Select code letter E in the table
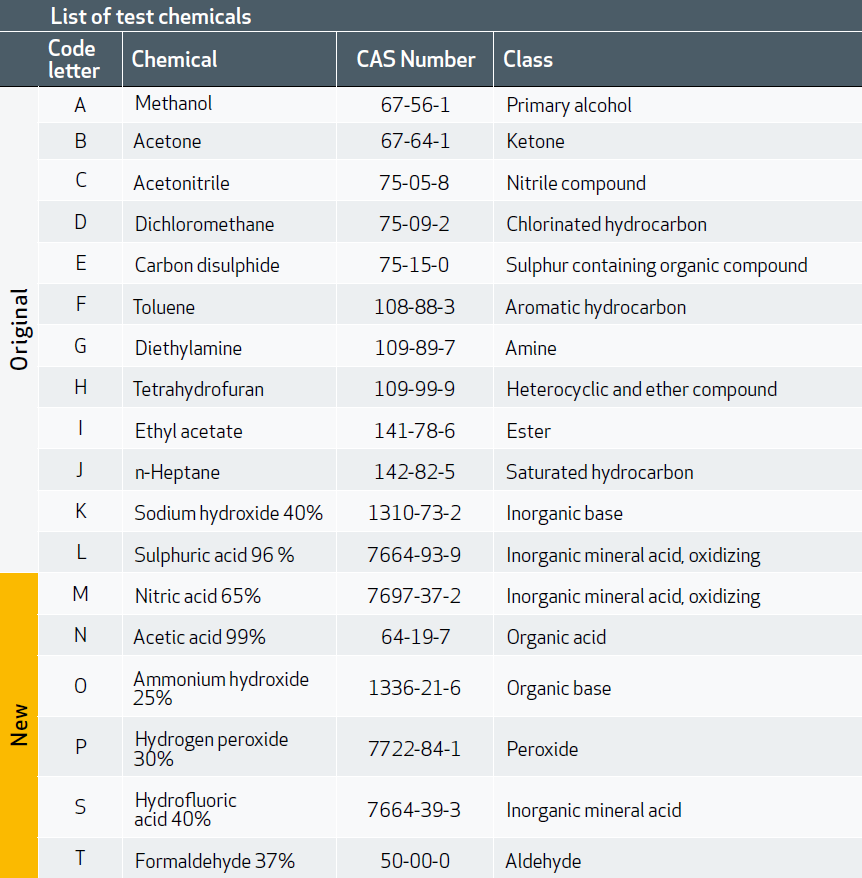The width and height of the screenshot is (862, 878). [x=81, y=264]
